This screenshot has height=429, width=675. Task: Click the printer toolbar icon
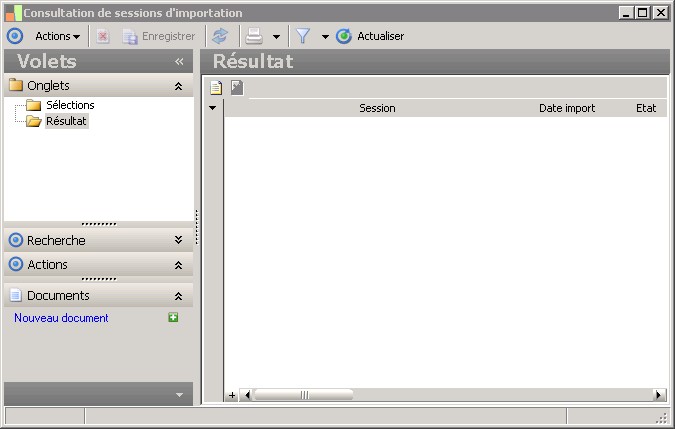(x=254, y=36)
